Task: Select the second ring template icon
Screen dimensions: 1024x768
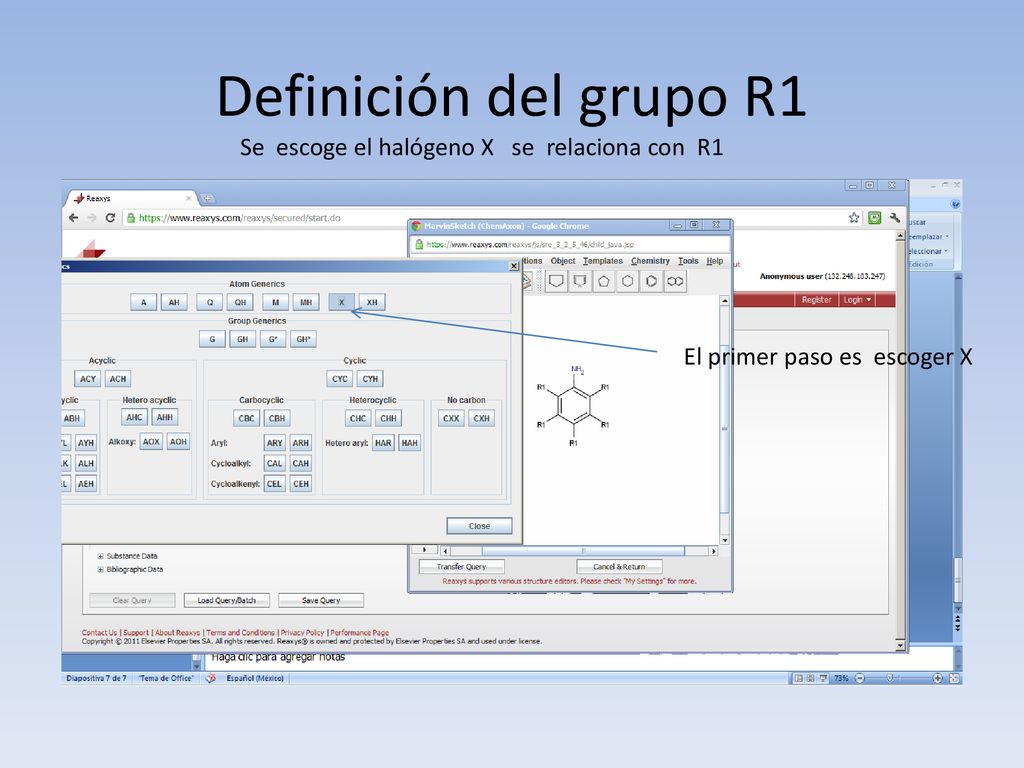Action: [580, 281]
